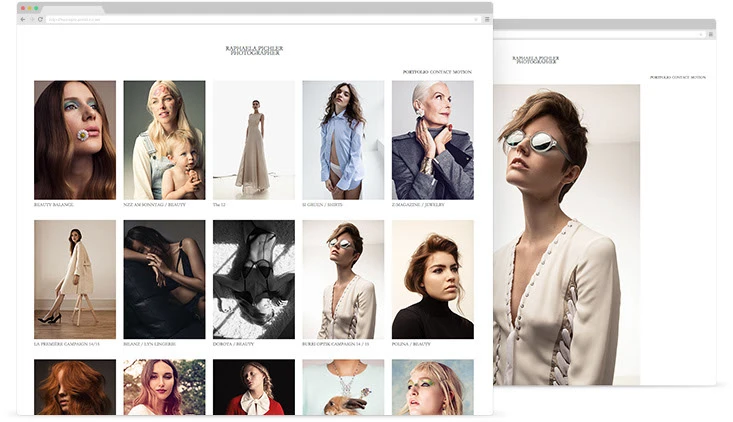
Task: Open the BEAUTY BALANCE thumbnail
Action: point(75,140)
